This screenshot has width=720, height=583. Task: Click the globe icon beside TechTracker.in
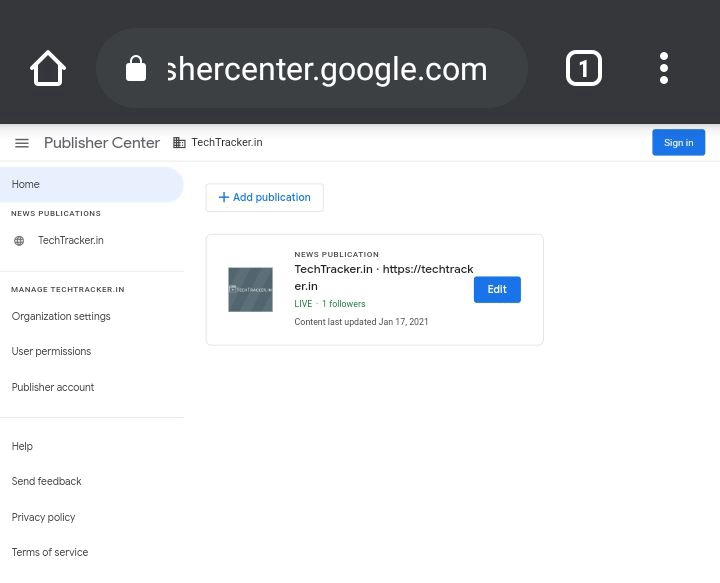[19, 241]
